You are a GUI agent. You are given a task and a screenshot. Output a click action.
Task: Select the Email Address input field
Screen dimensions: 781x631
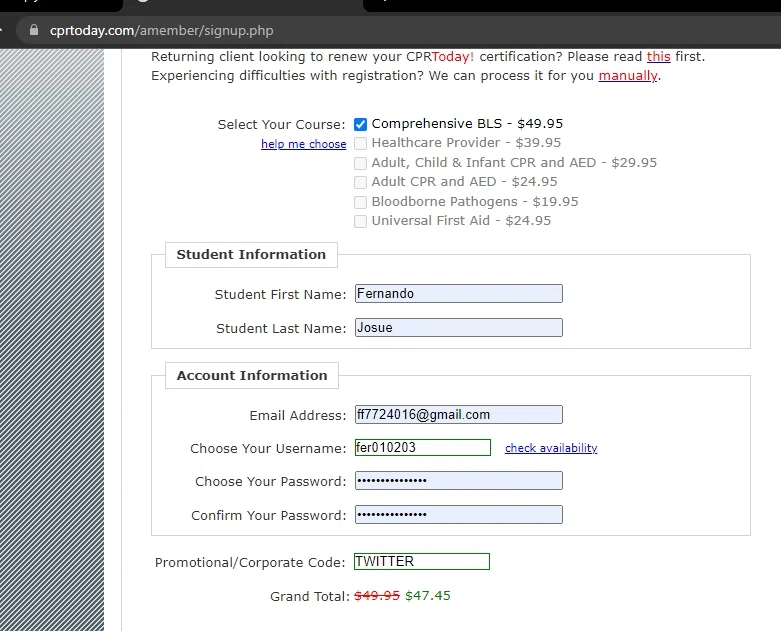coord(459,414)
